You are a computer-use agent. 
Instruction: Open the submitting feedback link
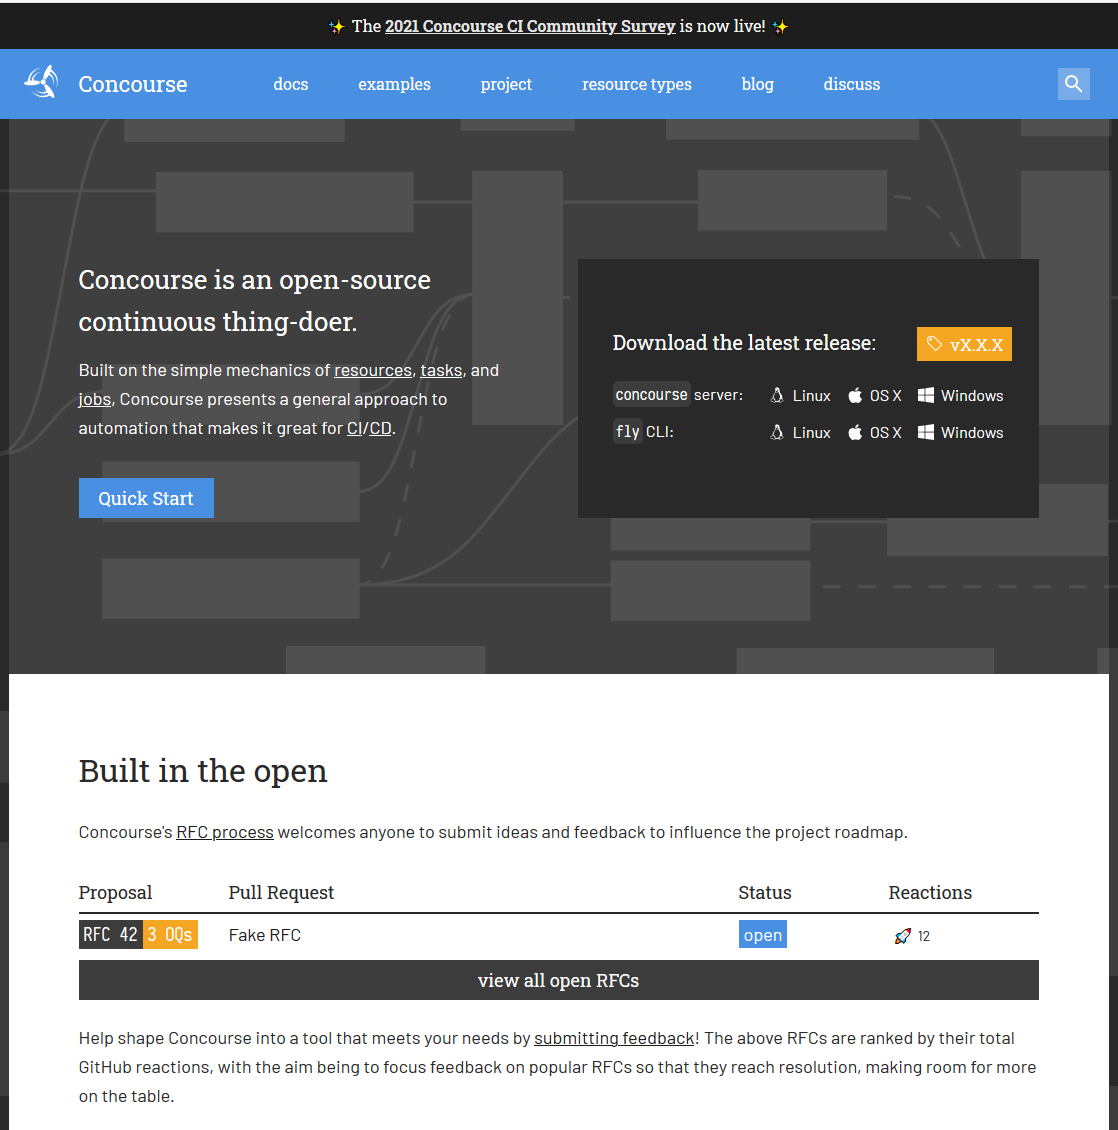614,1038
